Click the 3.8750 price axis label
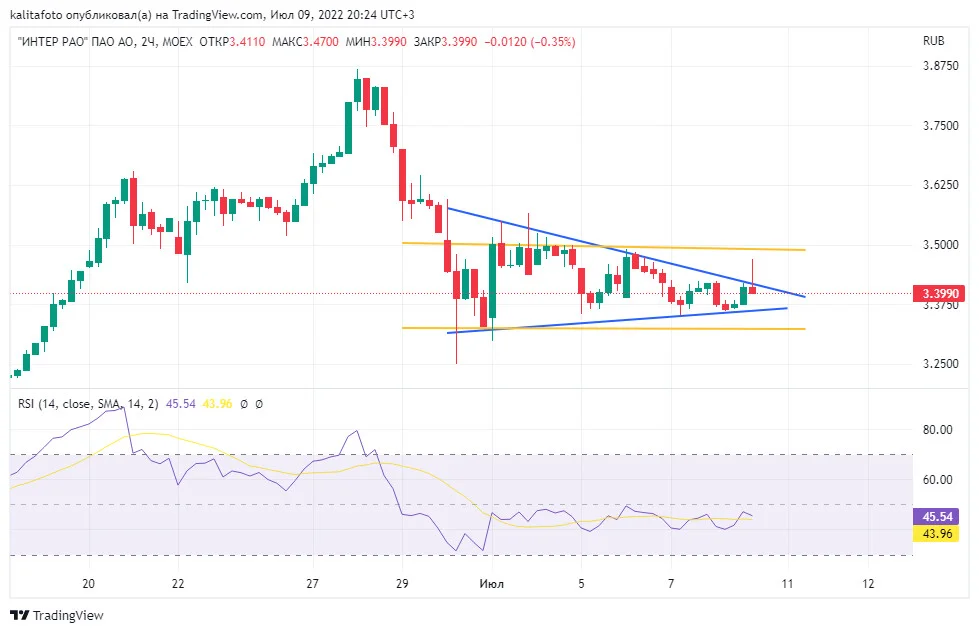This screenshot has width=979, height=633. point(940,66)
